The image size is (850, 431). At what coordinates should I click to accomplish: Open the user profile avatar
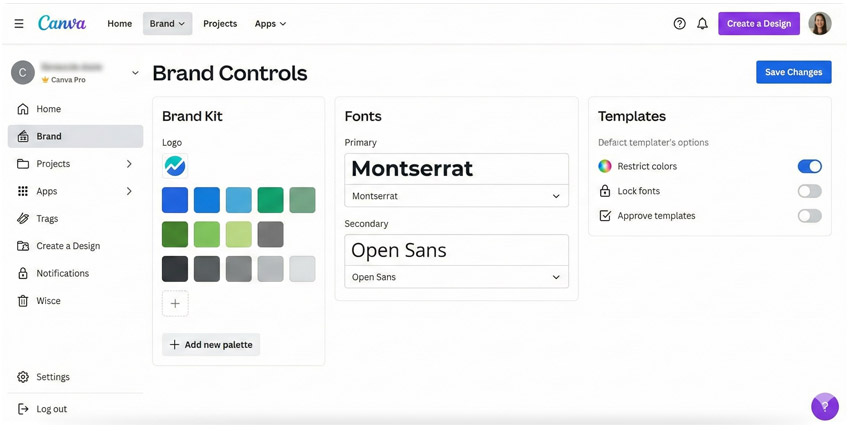coord(819,23)
